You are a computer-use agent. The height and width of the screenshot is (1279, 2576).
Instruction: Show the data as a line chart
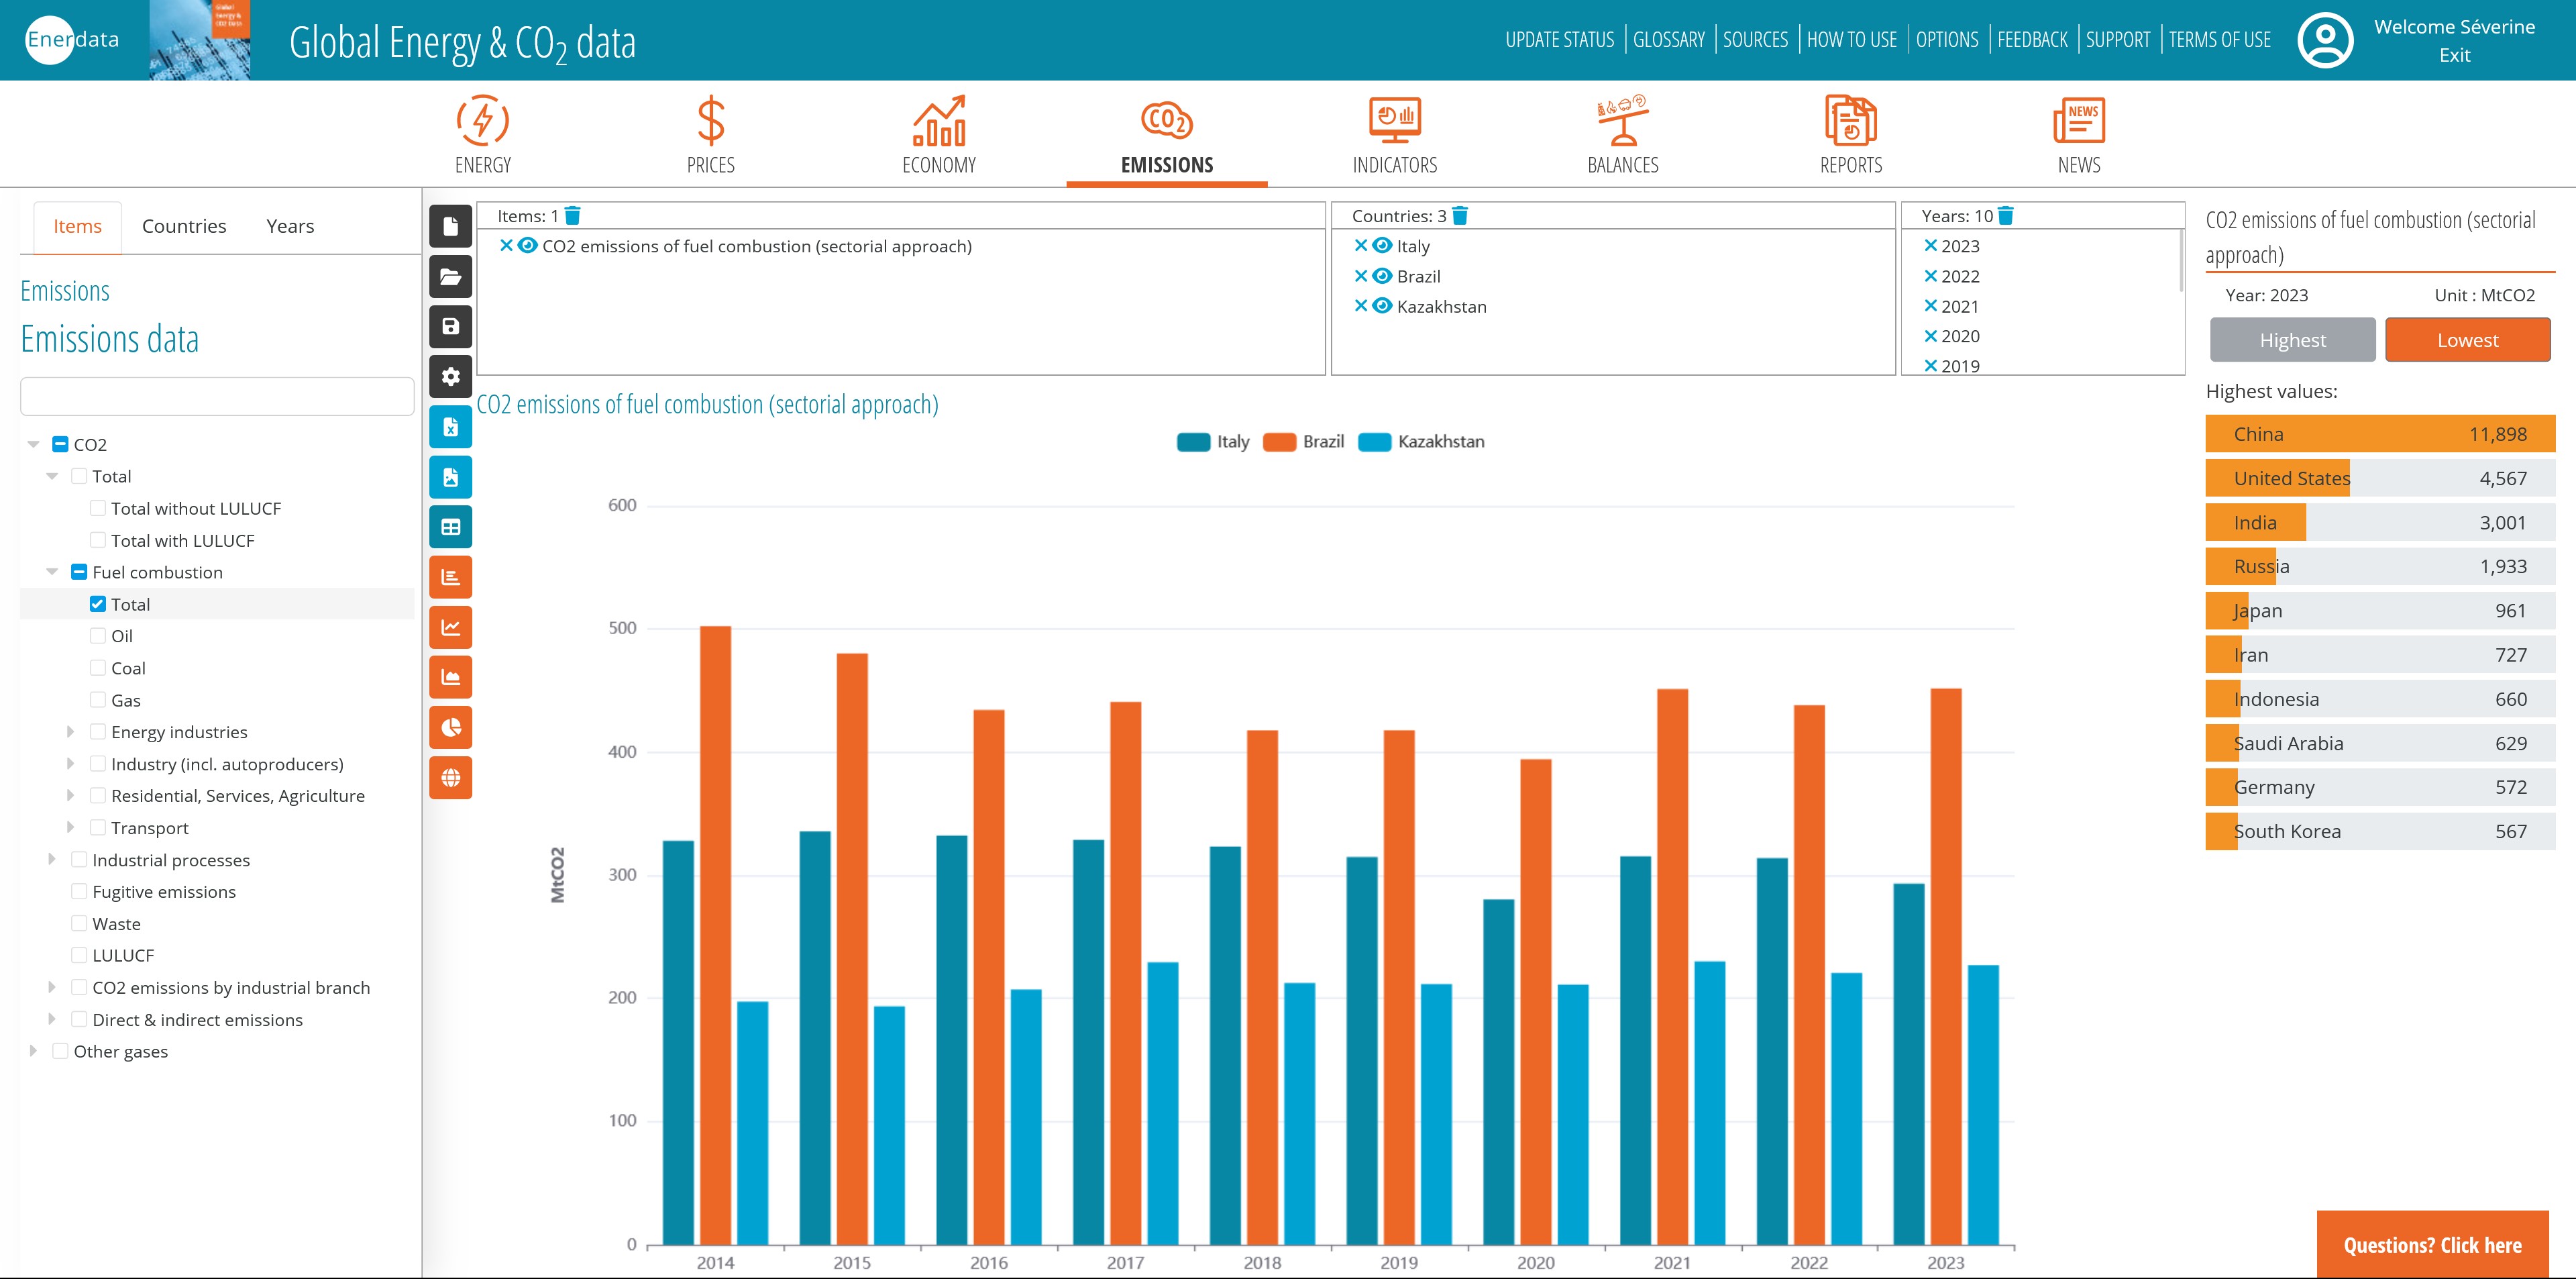(450, 627)
